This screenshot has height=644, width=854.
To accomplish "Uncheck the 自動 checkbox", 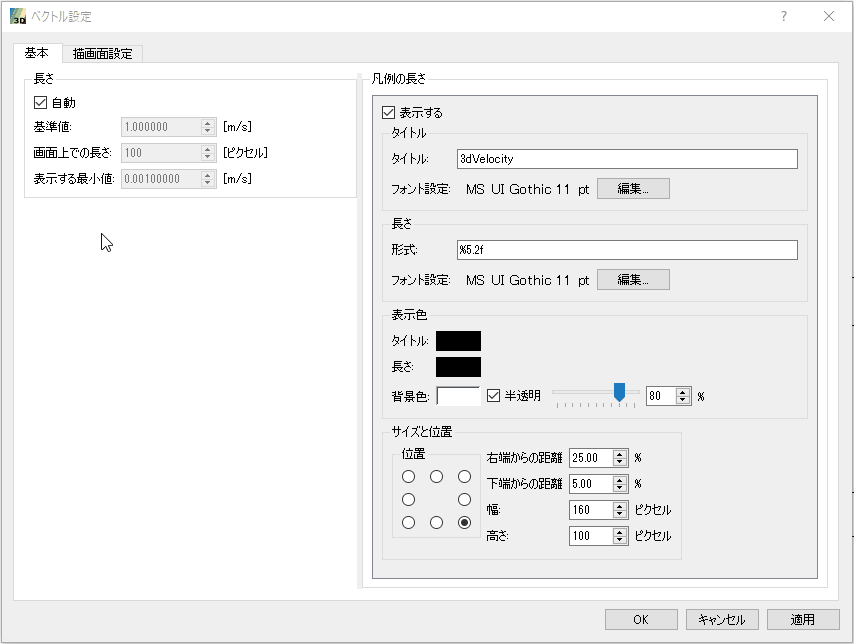I will click(x=41, y=102).
